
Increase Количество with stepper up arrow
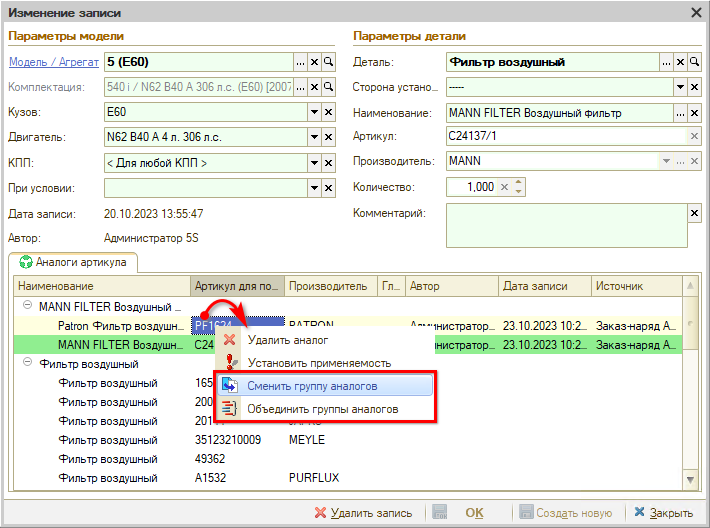518,182
